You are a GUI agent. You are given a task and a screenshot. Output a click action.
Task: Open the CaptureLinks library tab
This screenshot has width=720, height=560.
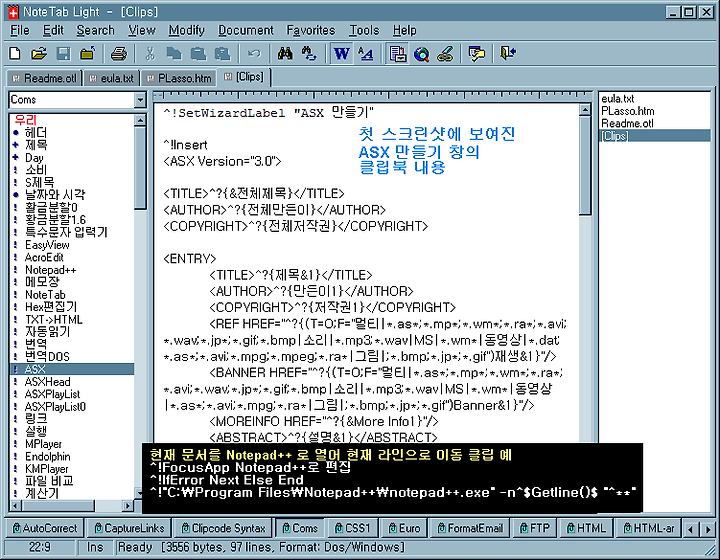(x=129, y=528)
